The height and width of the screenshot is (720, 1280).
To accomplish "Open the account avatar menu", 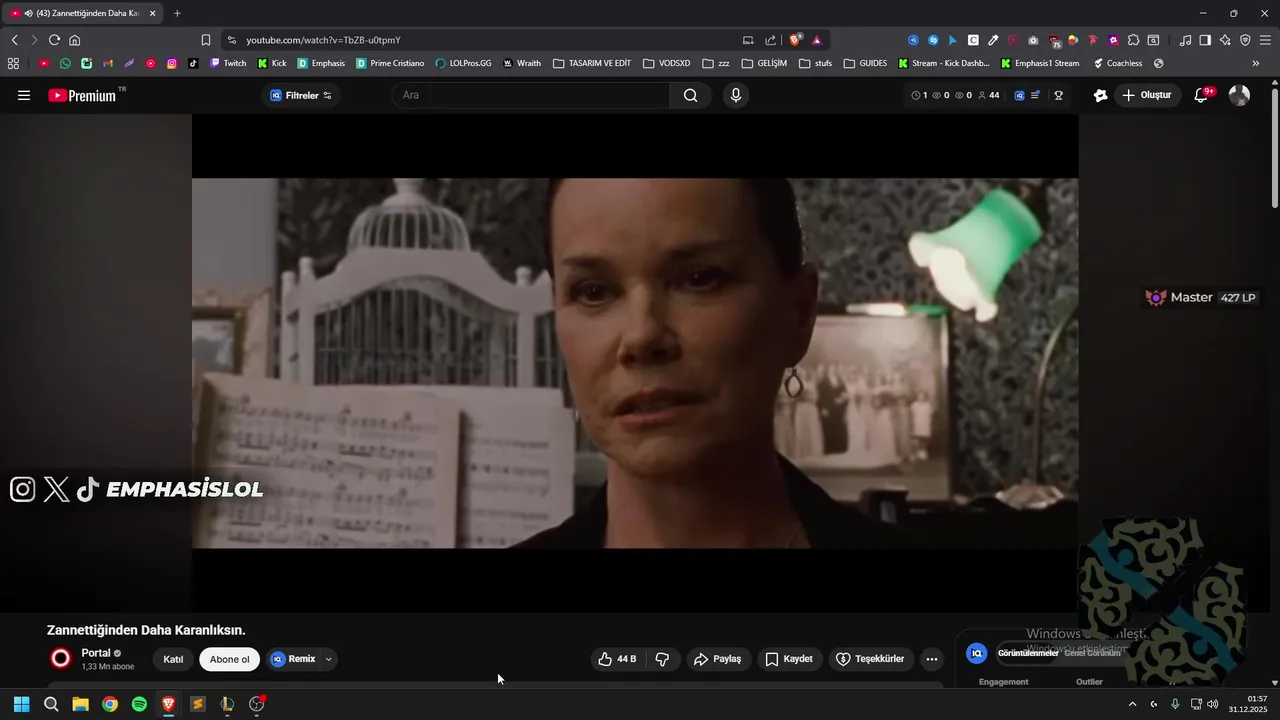I will click(1239, 95).
